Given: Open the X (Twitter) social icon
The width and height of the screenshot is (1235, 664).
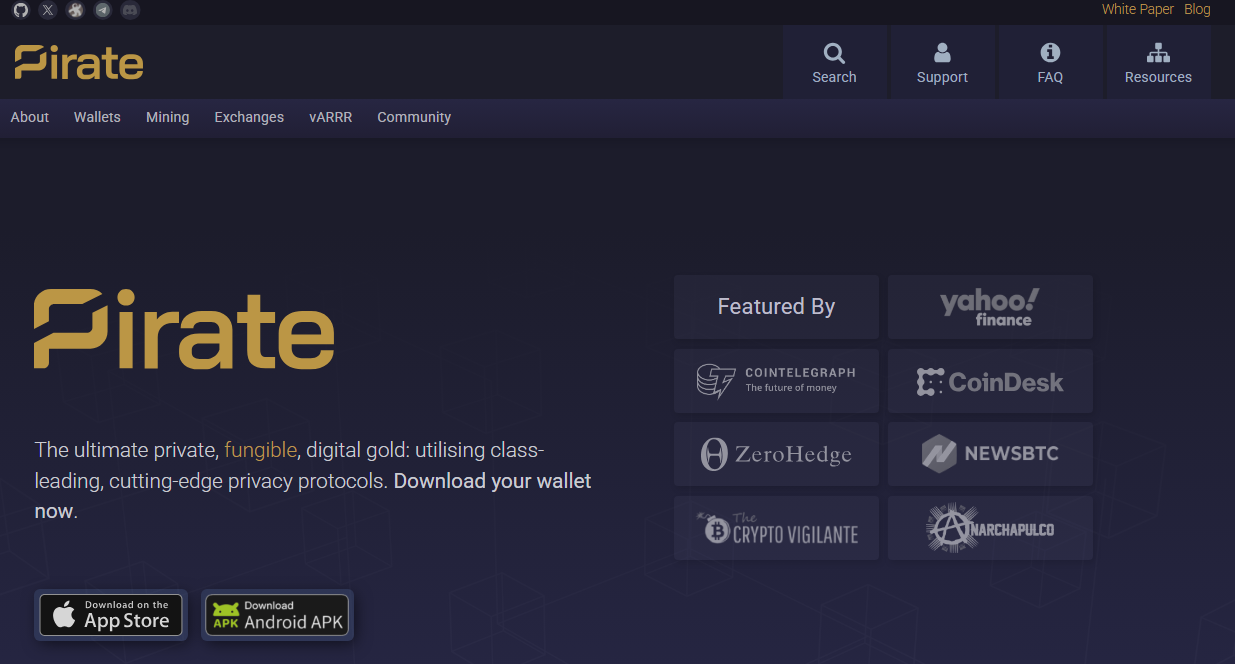Looking at the screenshot, I should coord(48,10).
